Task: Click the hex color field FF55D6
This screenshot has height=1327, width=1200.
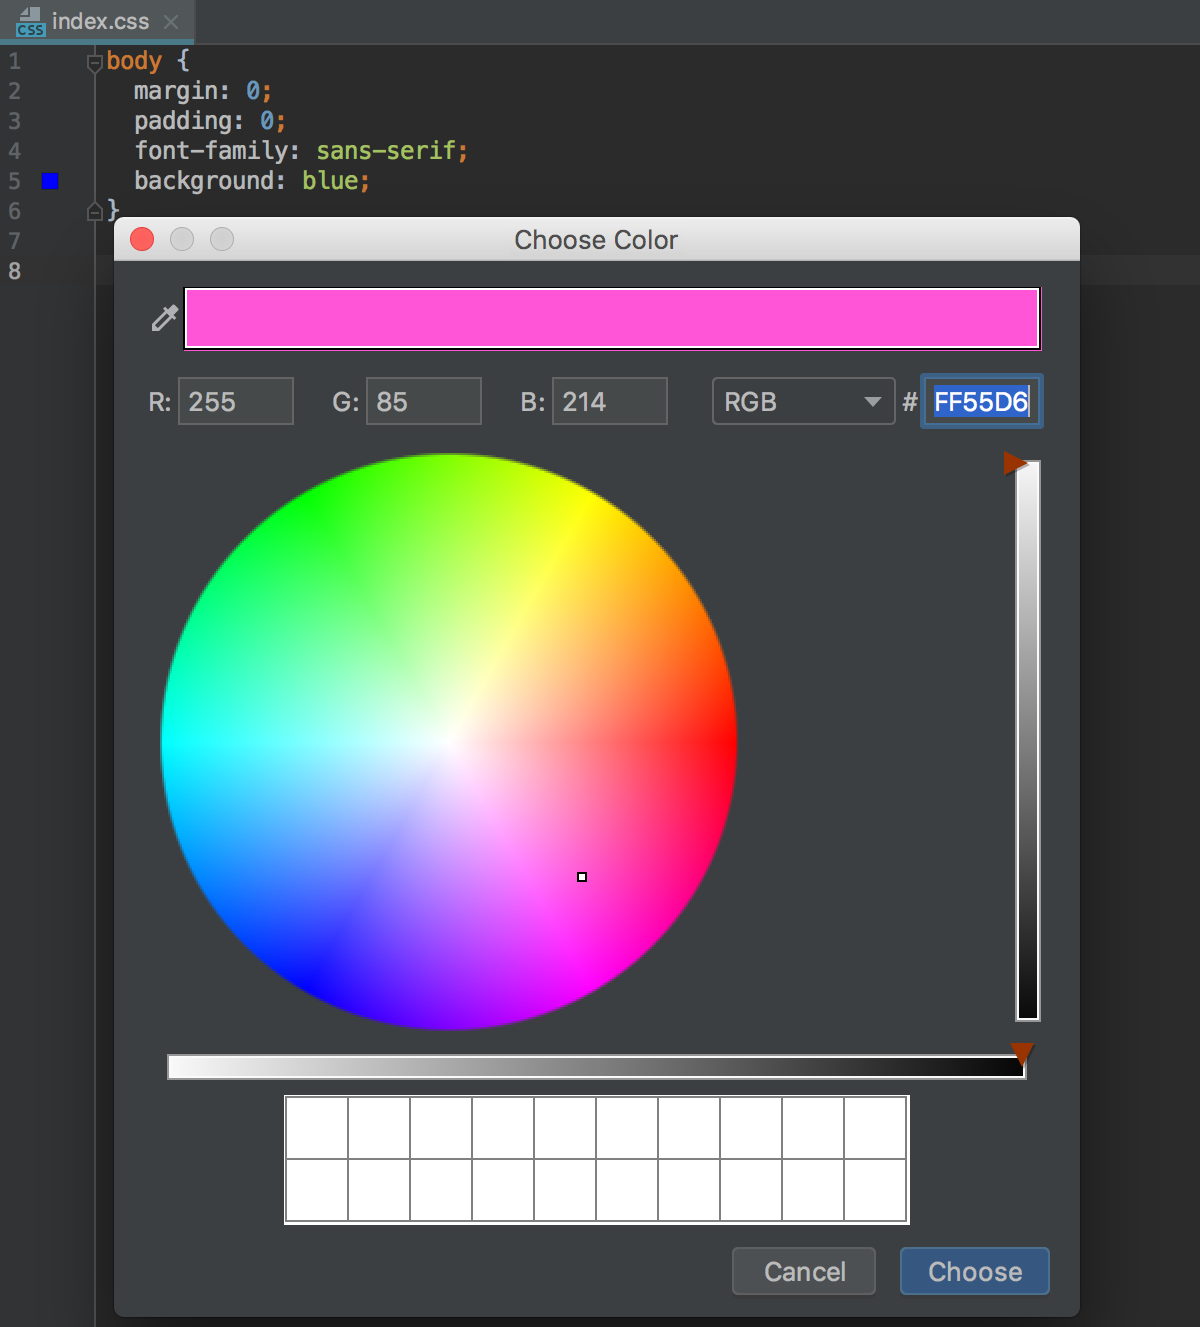Action: pyautogui.click(x=980, y=402)
